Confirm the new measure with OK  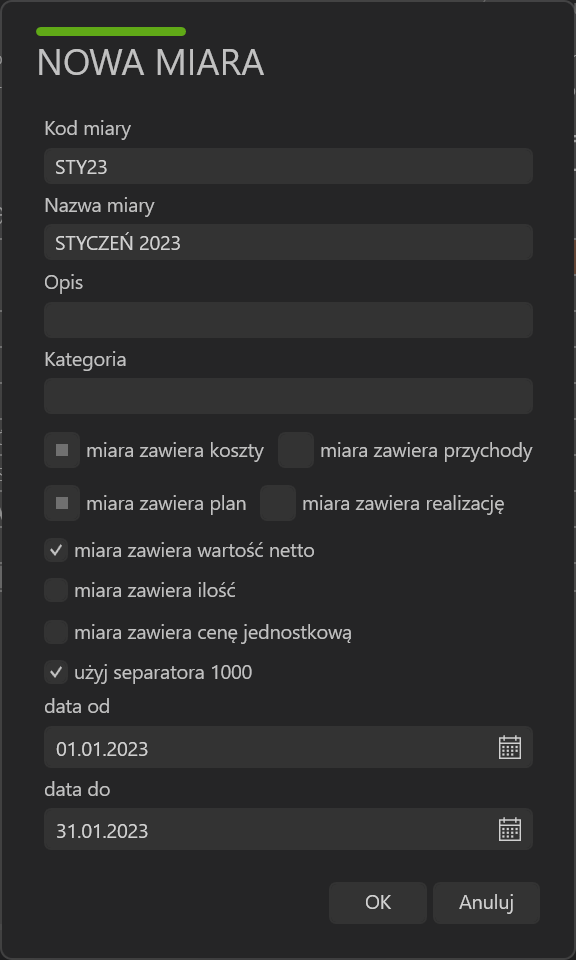[x=378, y=902]
